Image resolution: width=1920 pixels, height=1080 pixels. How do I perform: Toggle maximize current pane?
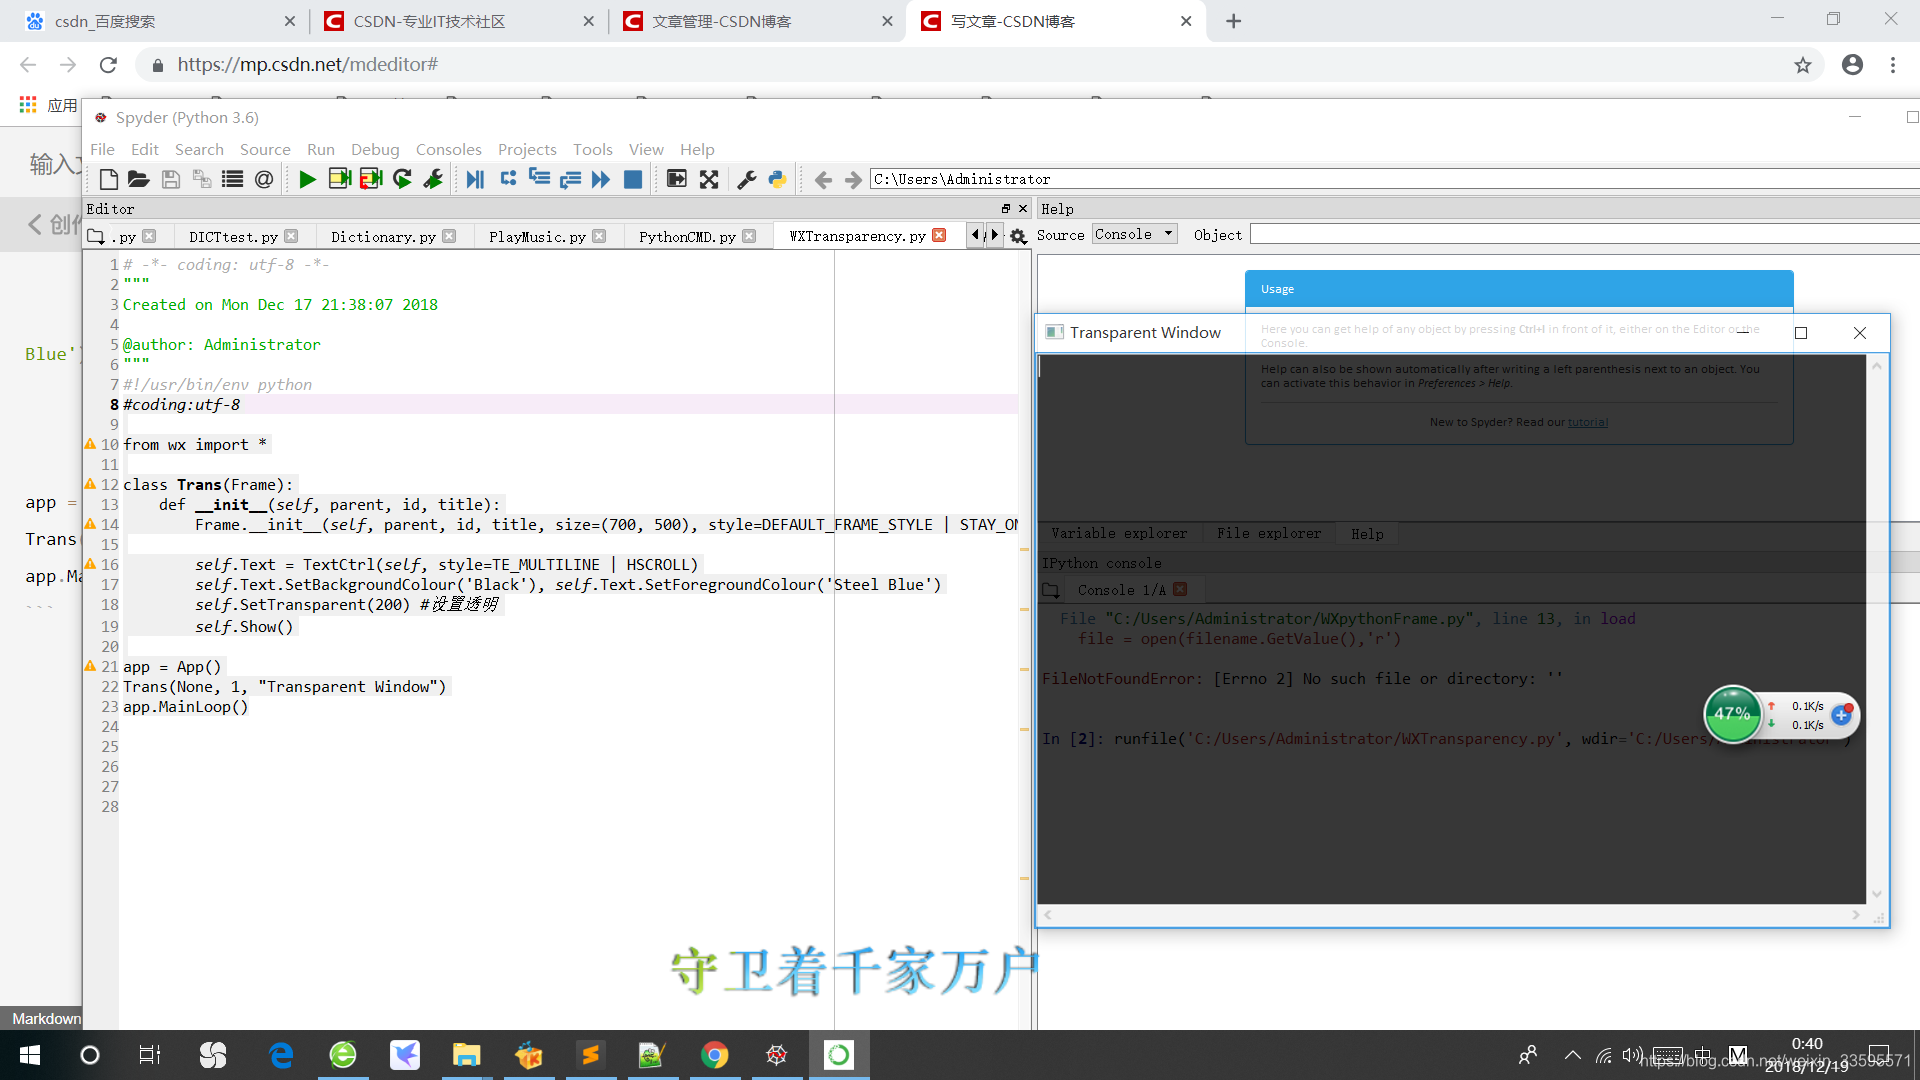pos(677,179)
